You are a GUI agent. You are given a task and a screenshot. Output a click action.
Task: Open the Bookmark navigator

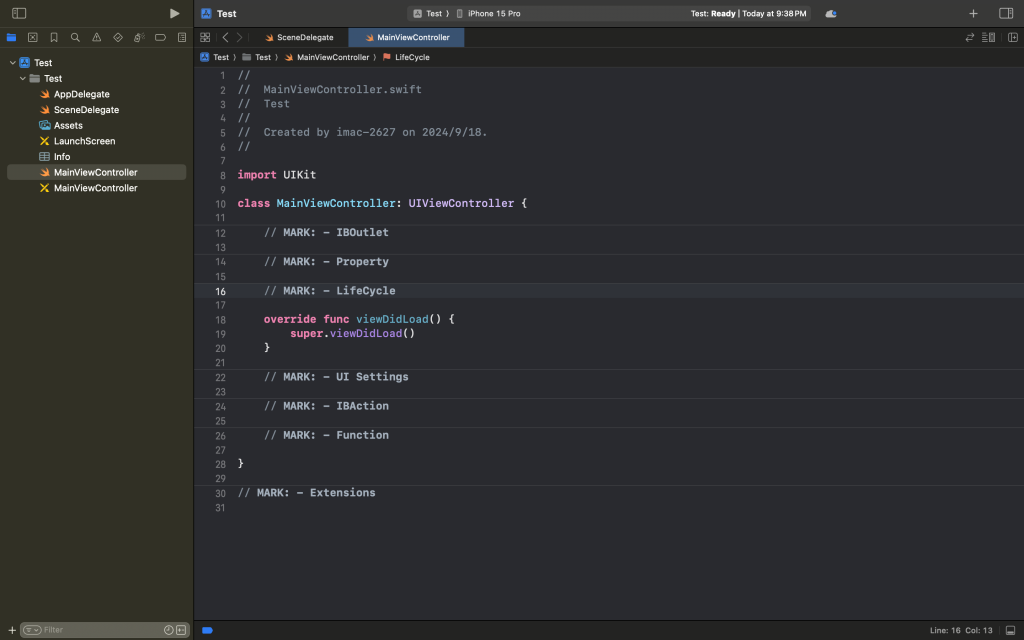(54, 37)
